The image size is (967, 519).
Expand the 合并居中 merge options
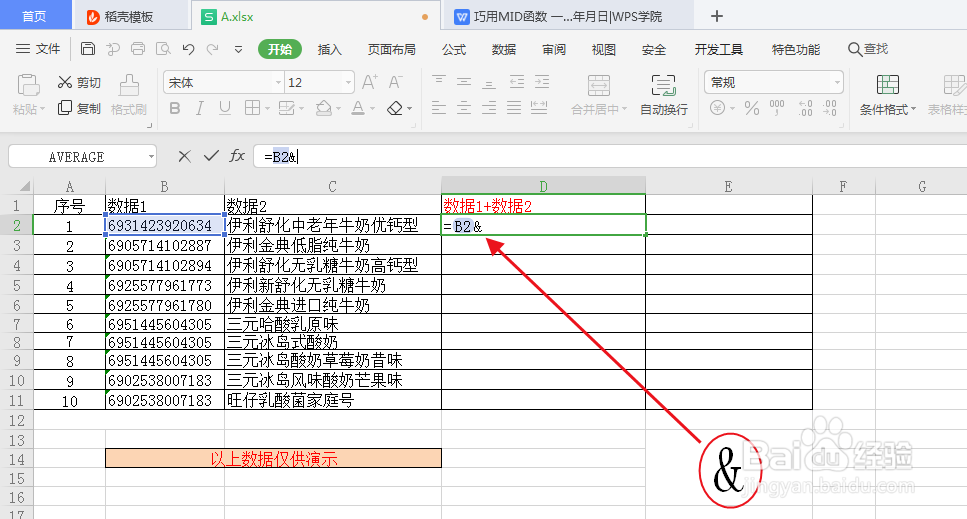coord(624,109)
